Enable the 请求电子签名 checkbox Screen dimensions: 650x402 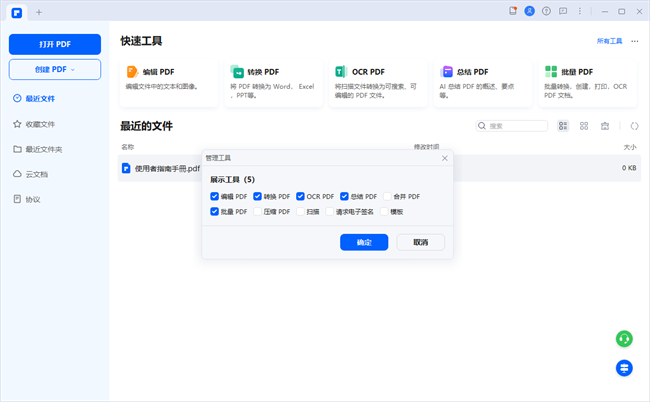(x=330, y=211)
